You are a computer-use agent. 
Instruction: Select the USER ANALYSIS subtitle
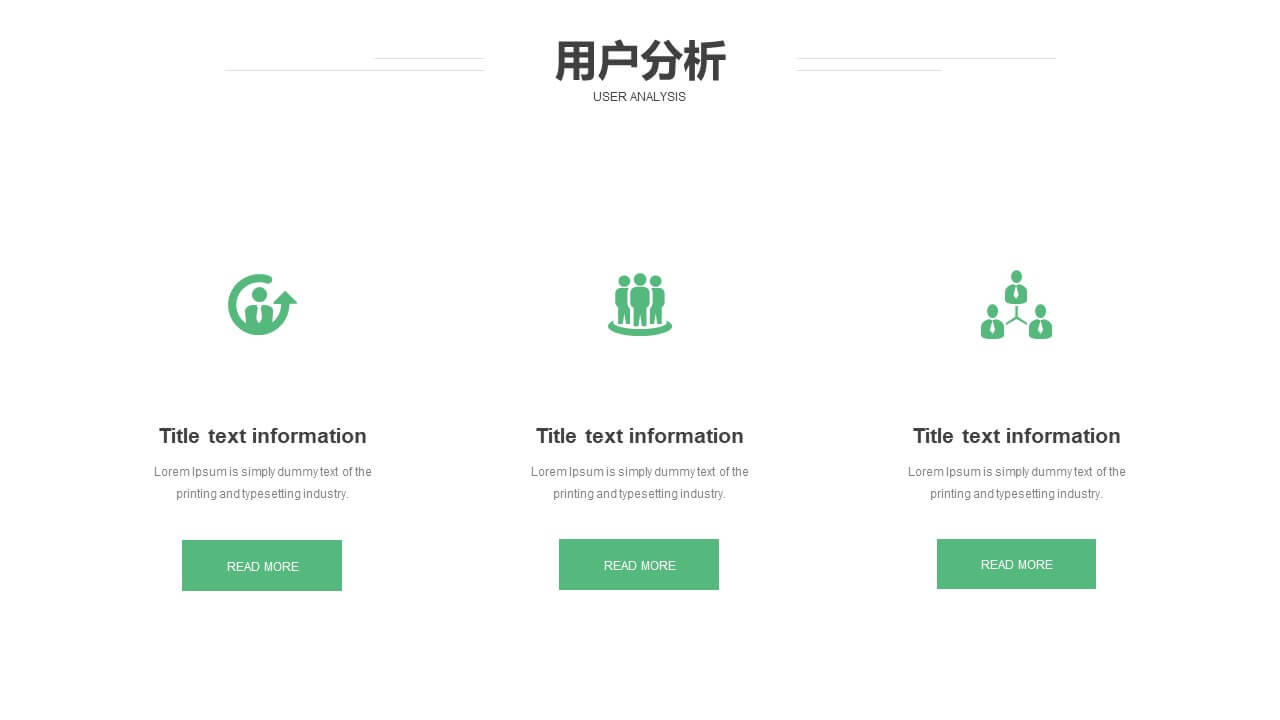[639, 97]
